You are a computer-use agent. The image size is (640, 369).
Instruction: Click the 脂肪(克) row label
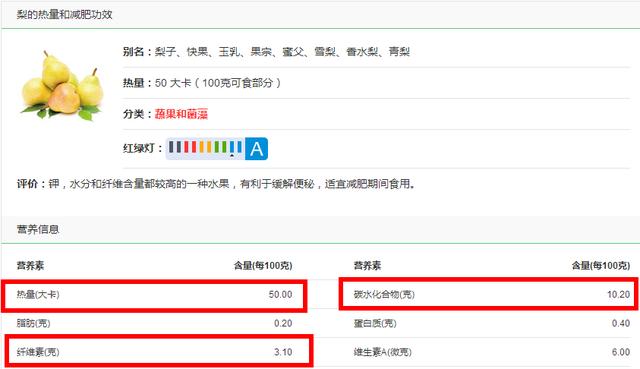click(x=33, y=324)
